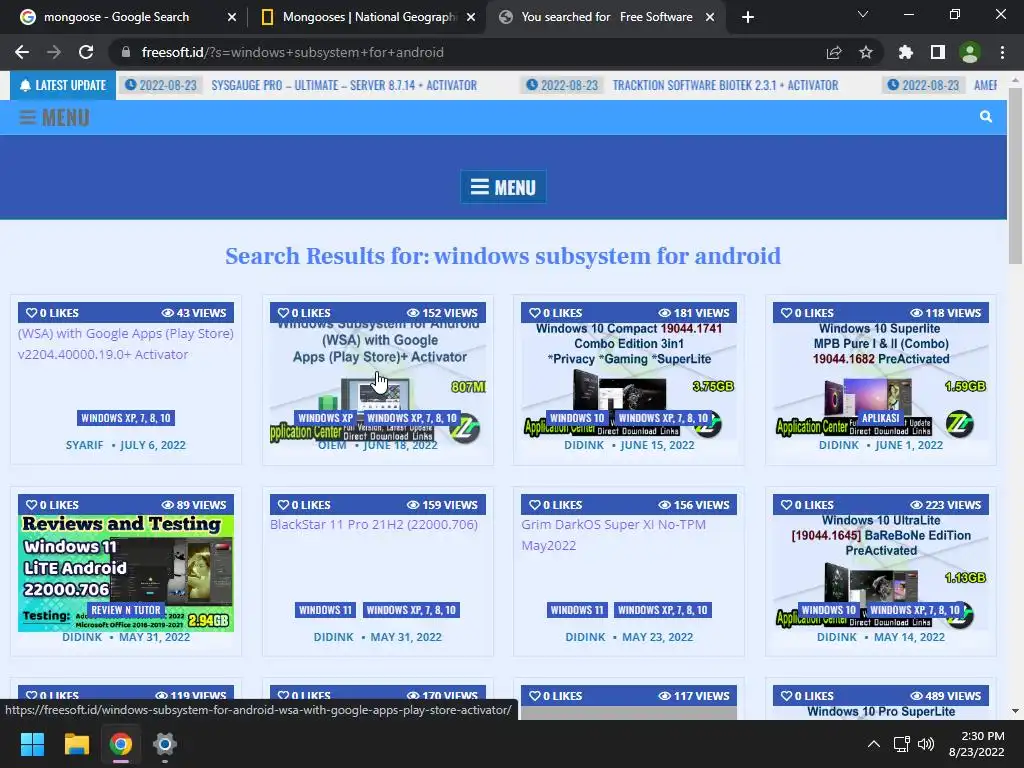Bookmark this page with the star icon
This screenshot has height=768, width=1024.
click(x=865, y=52)
